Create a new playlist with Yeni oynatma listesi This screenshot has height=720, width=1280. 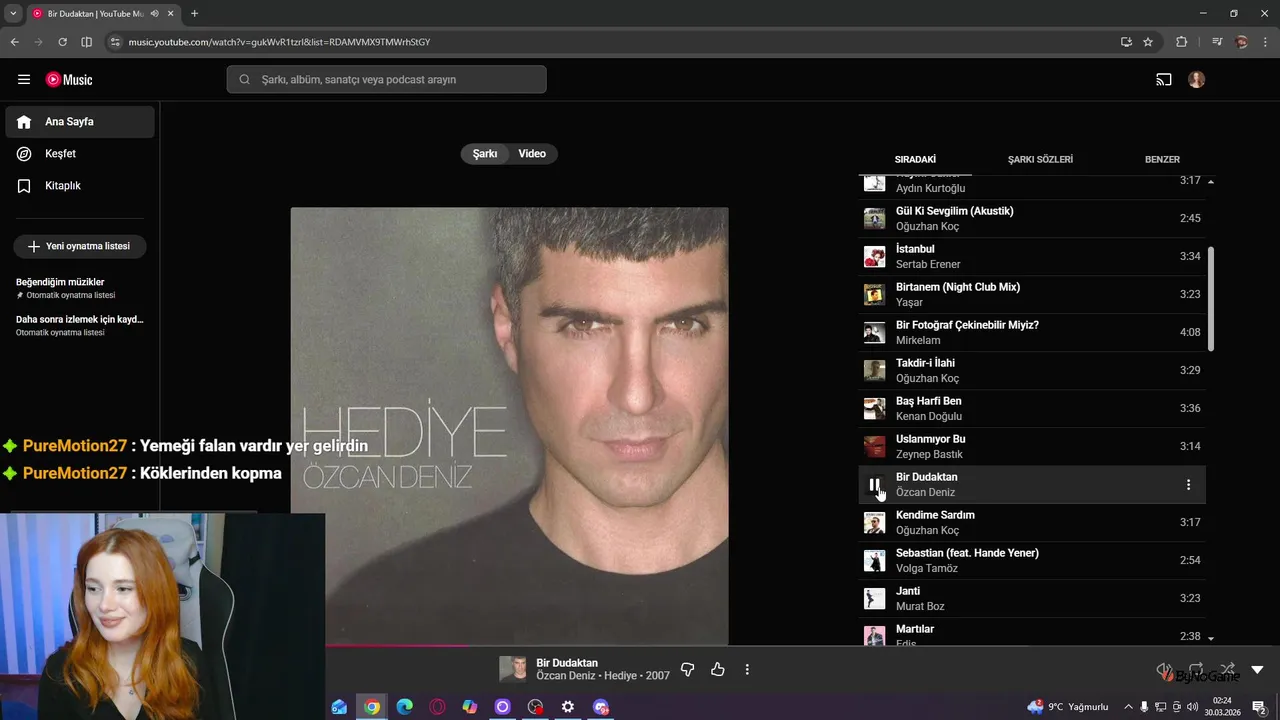tap(80, 246)
